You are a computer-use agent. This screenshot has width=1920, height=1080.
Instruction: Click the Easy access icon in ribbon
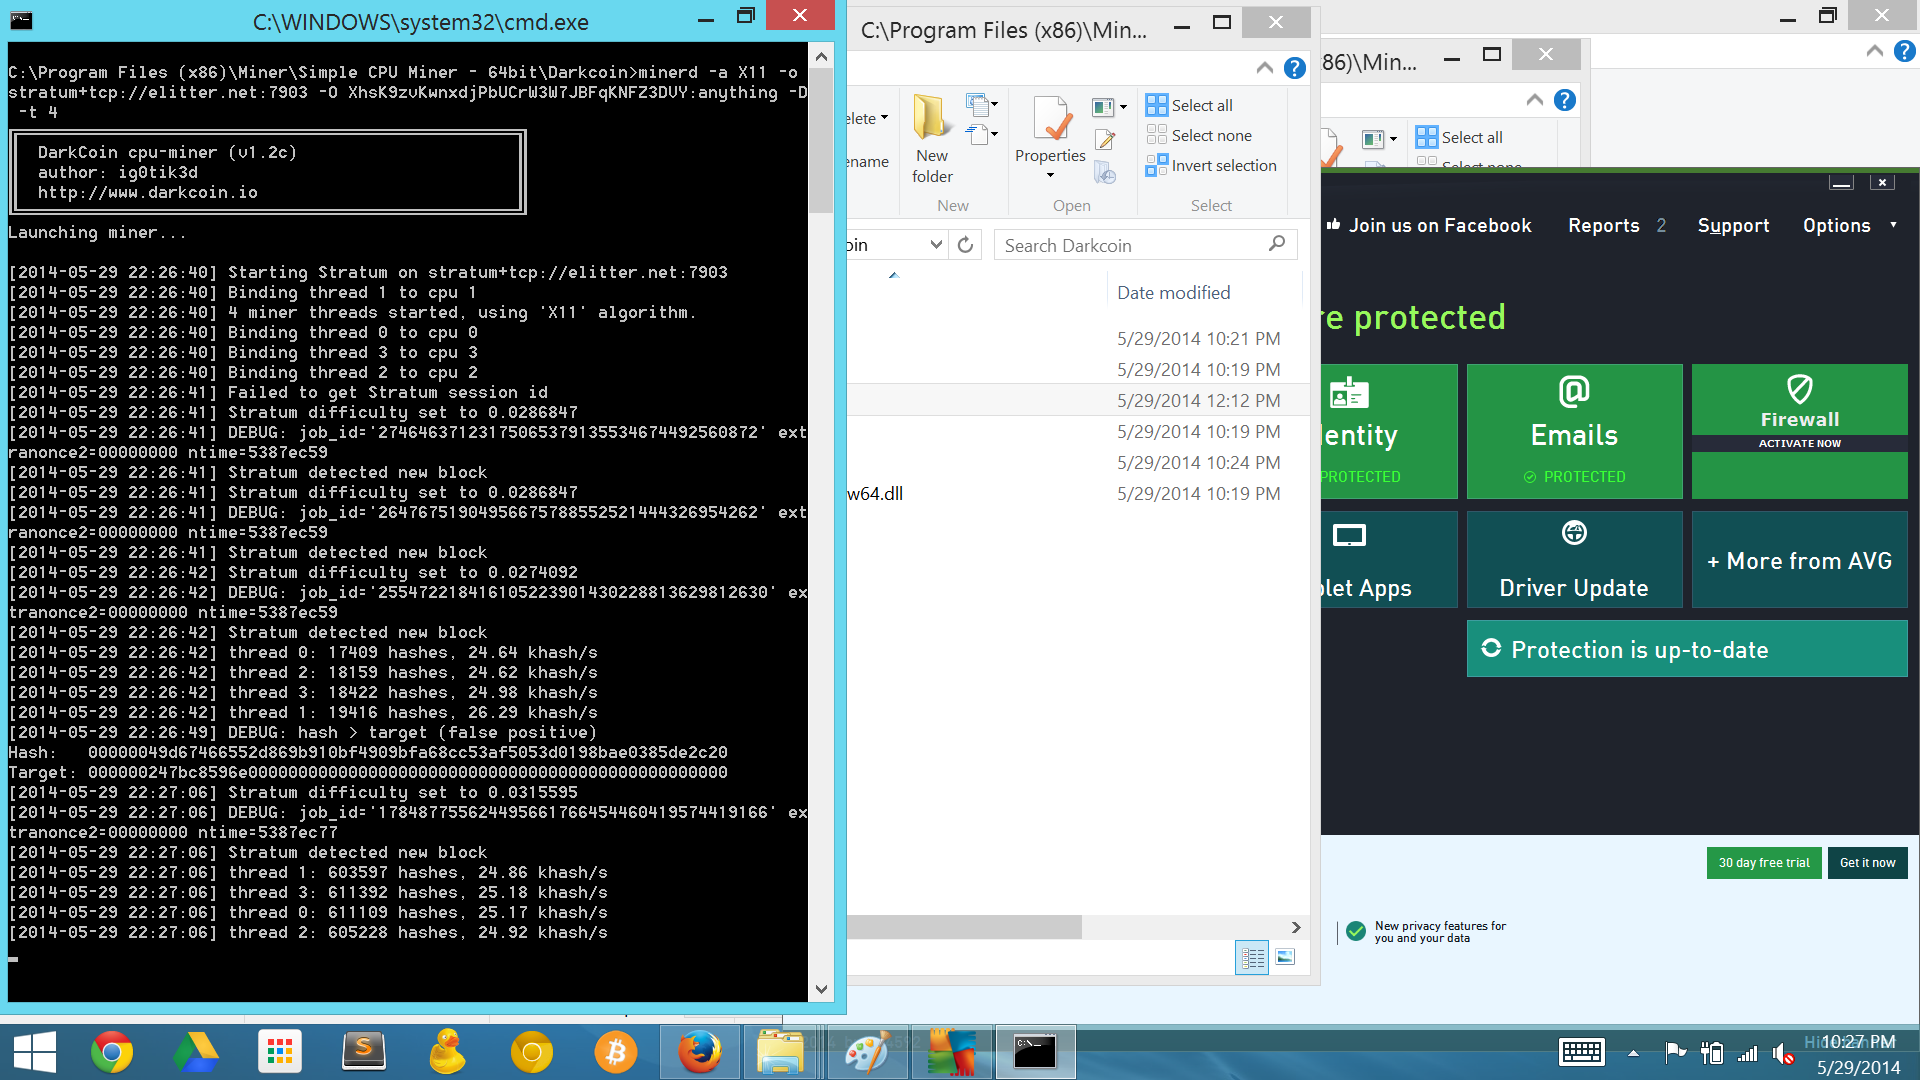click(x=977, y=134)
